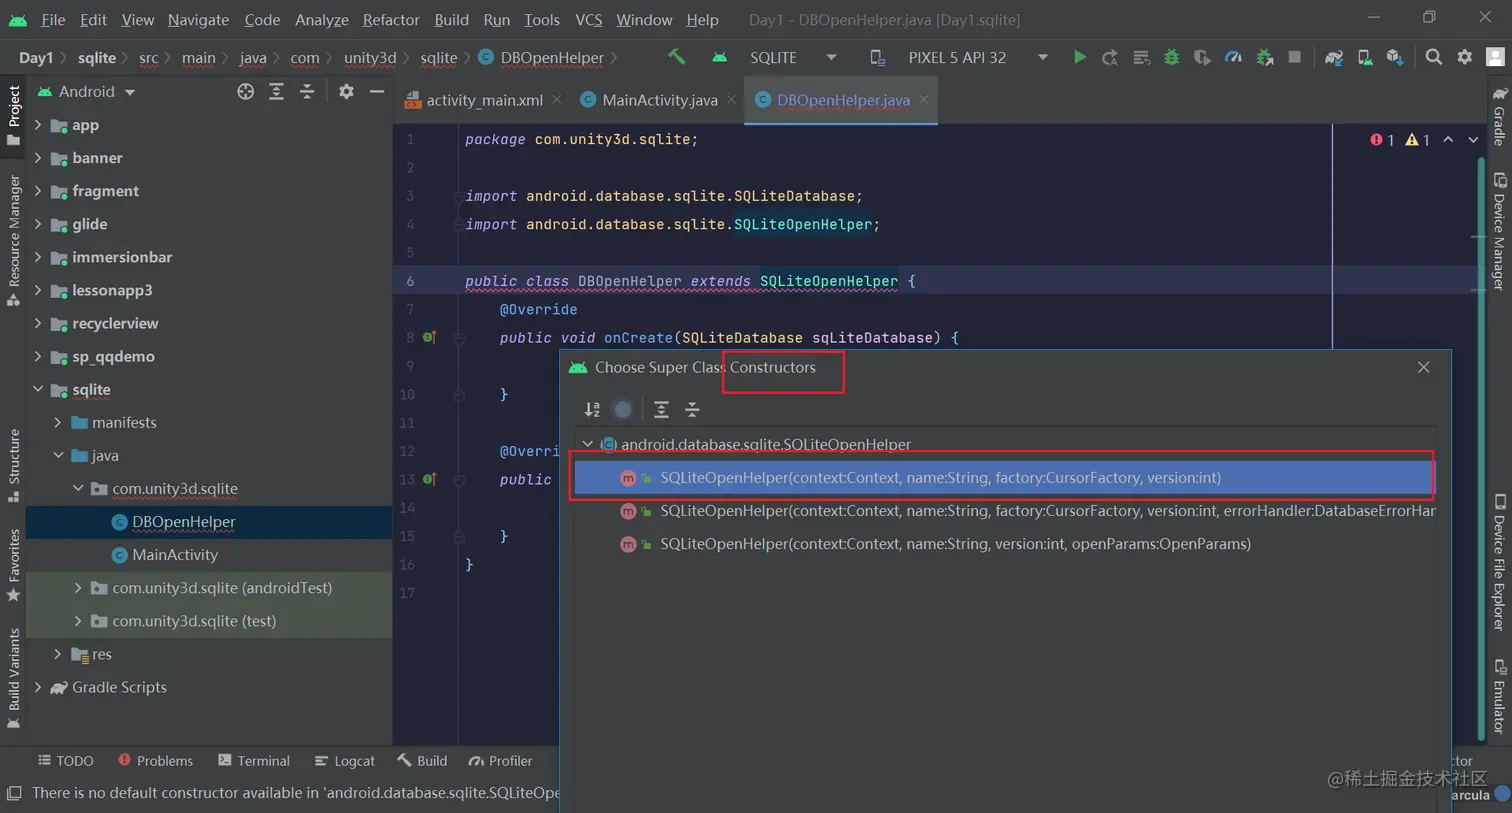Go to previous highlighted error arrow
The width and height of the screenshot is (1512, 813).
(x=1448, y=140)
